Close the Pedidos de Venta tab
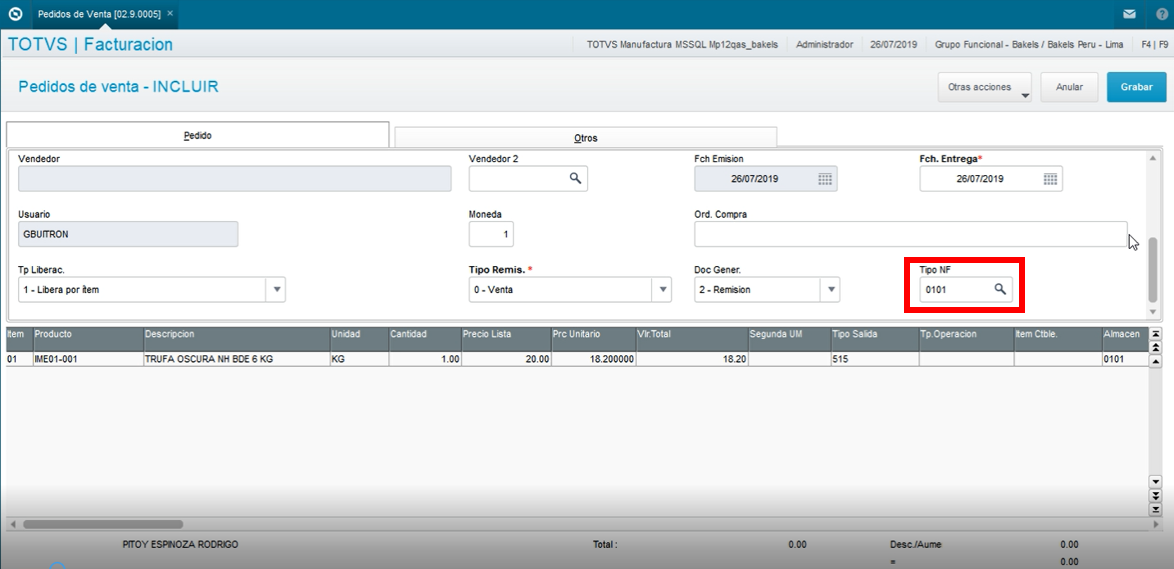Screen dimensions: 1174x569 (x=171, y=13)
